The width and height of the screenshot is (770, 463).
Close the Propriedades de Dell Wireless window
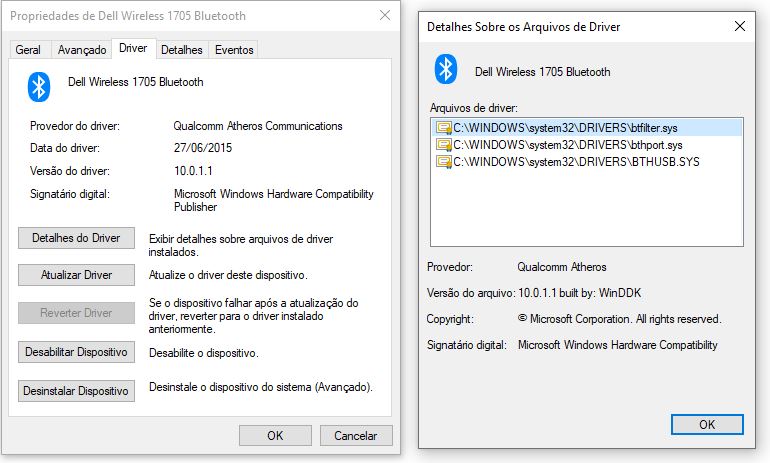[385, 16]
